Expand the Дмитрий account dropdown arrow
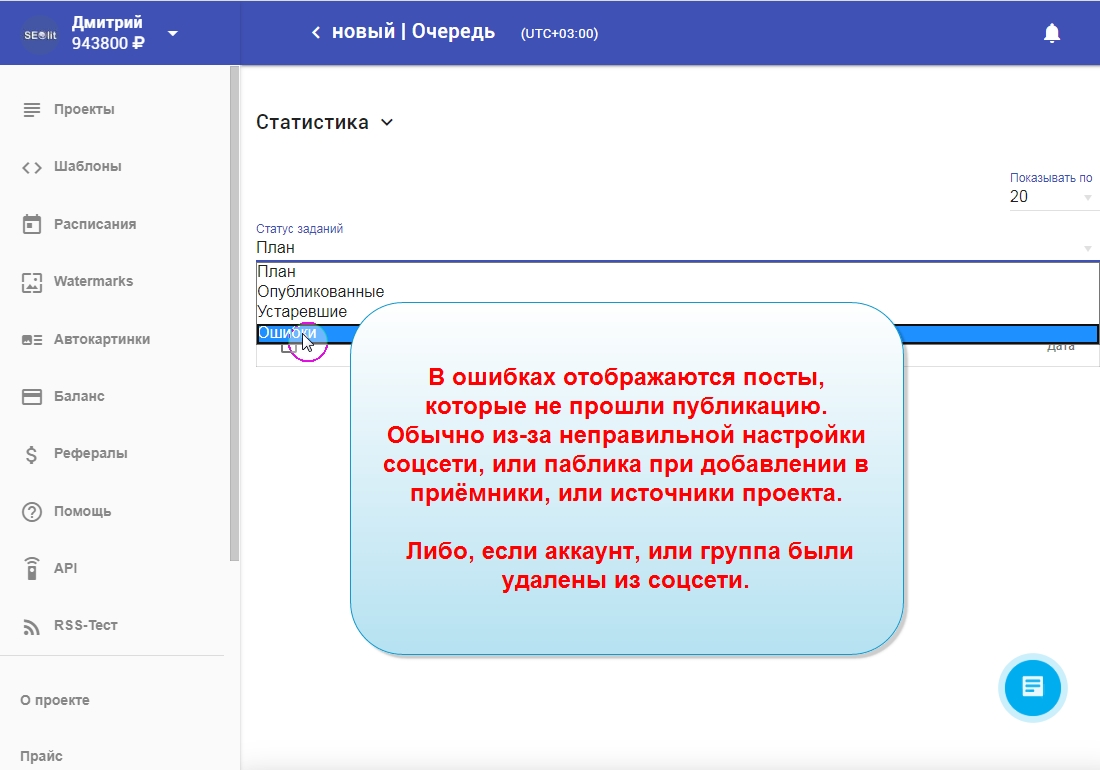This screenshot has width=1100, height=770. pos(173,33)
